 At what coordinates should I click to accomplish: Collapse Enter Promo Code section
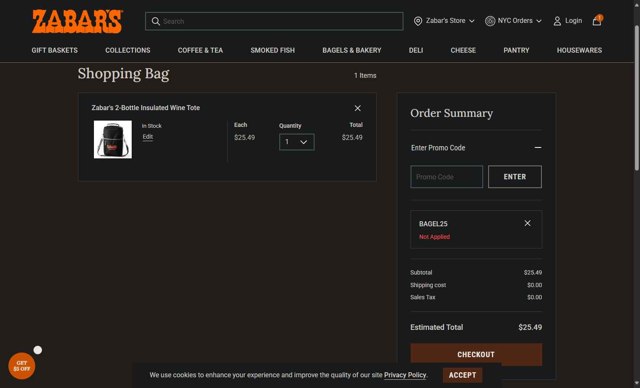pos(538,148)
